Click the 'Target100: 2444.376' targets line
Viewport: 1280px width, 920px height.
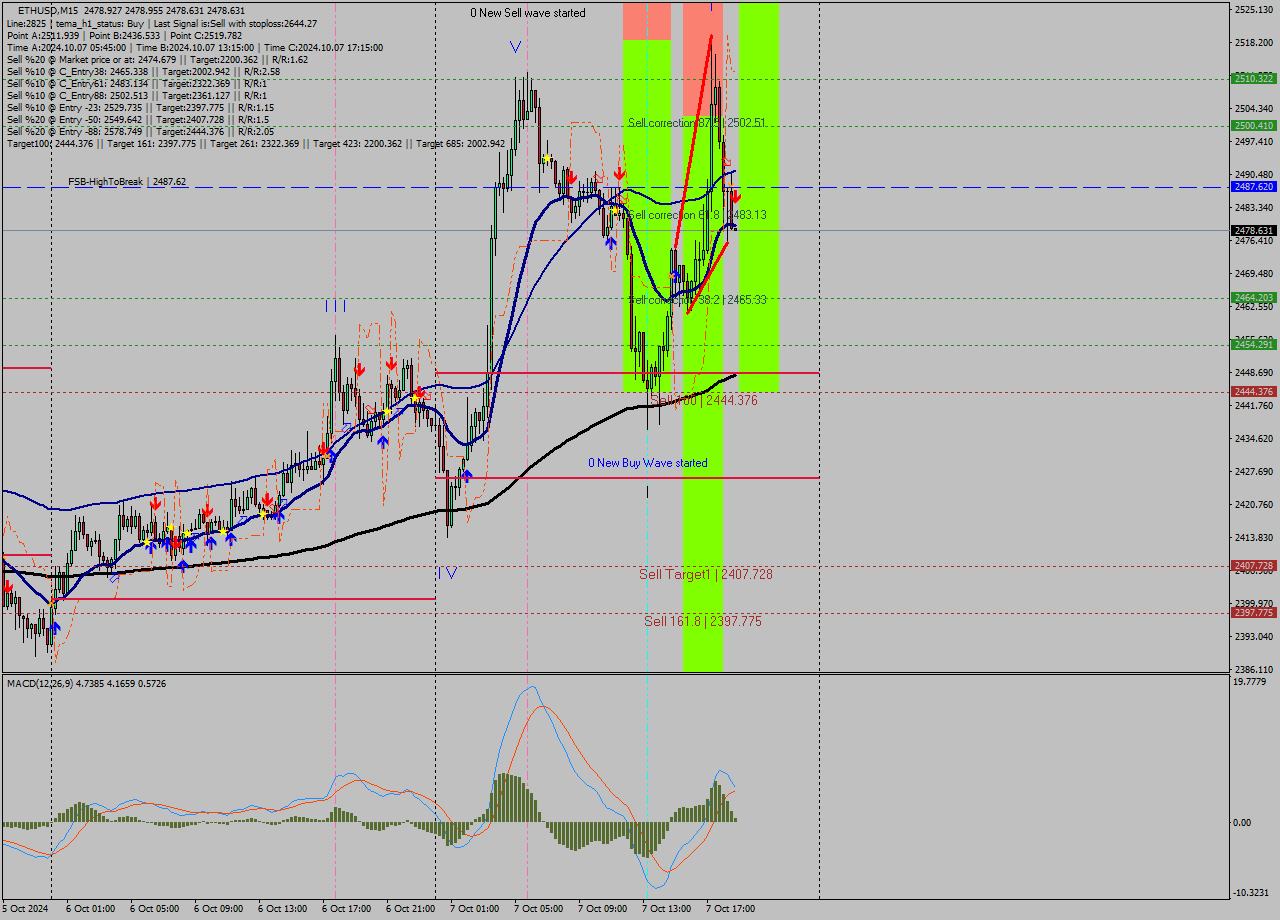pyautogui.click(x=256, y=143)
